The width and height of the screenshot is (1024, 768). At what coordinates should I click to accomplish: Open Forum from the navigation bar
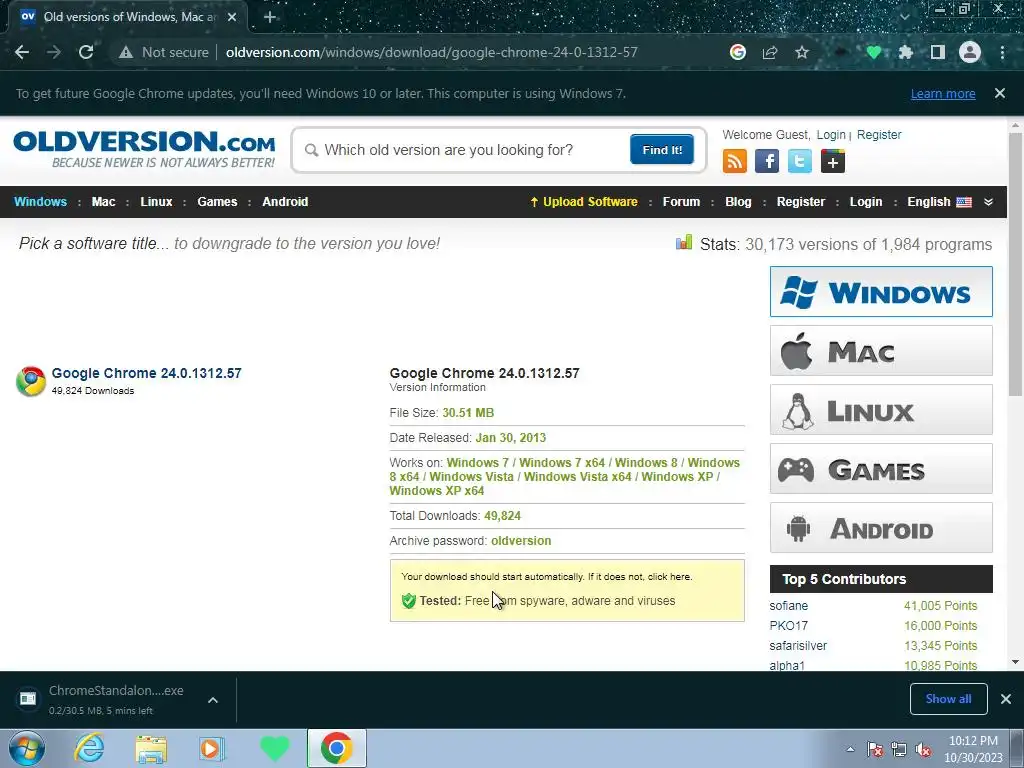(x=681, y=202)
